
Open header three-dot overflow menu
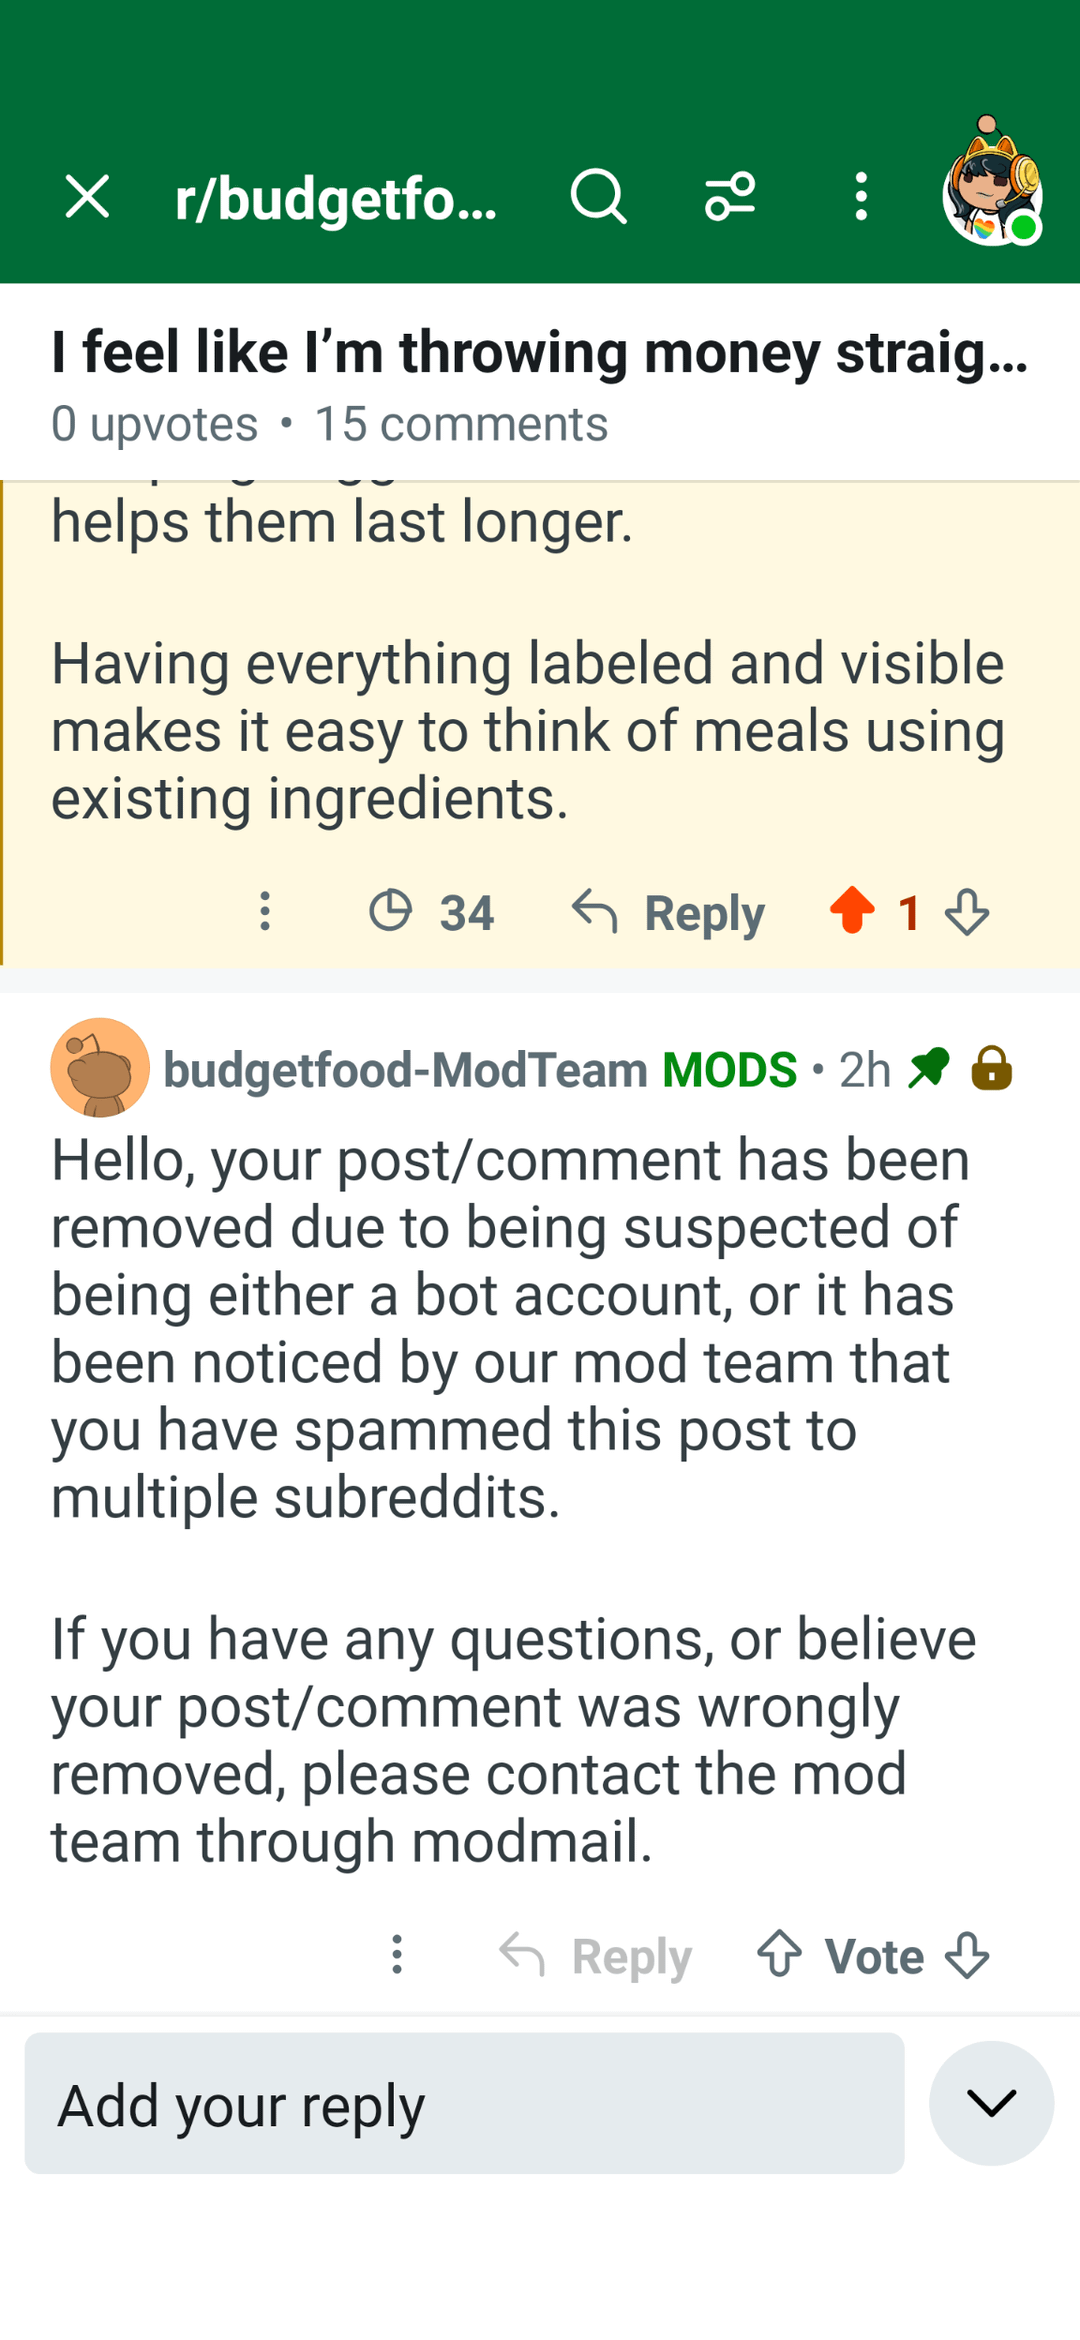861,196
